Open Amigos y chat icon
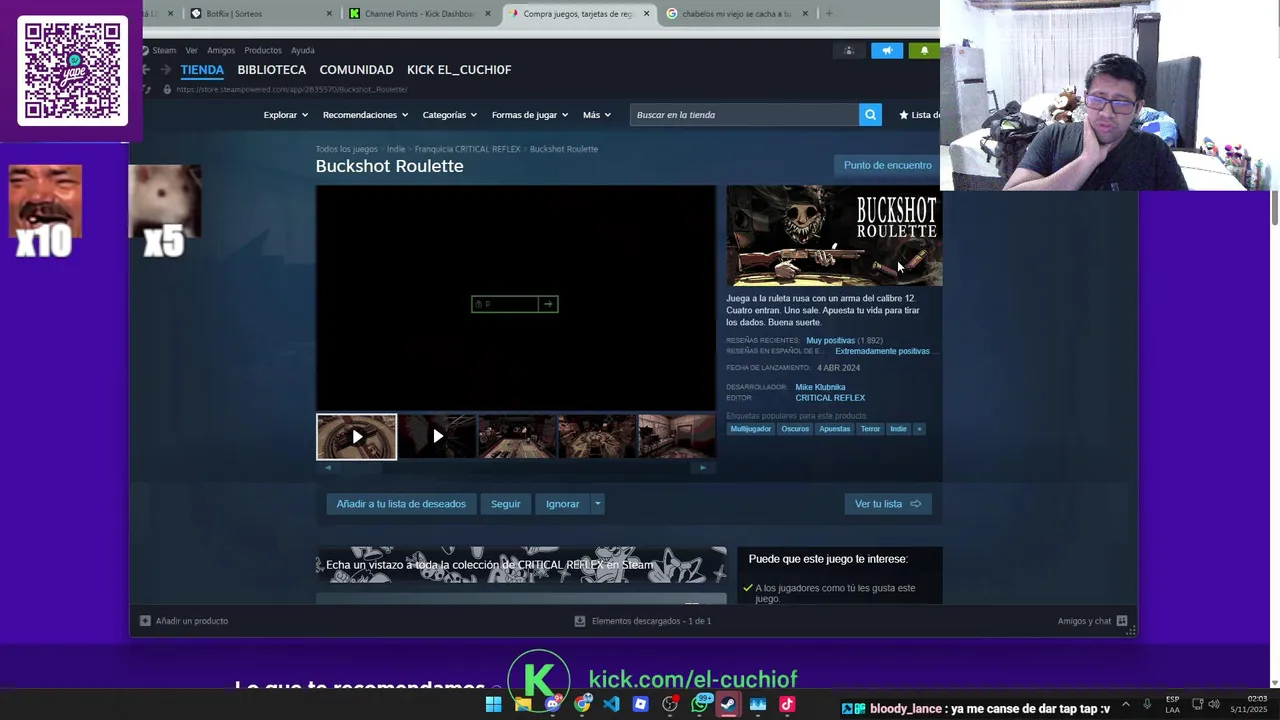Screen dimensions: 1280x720 [1122, 621]
